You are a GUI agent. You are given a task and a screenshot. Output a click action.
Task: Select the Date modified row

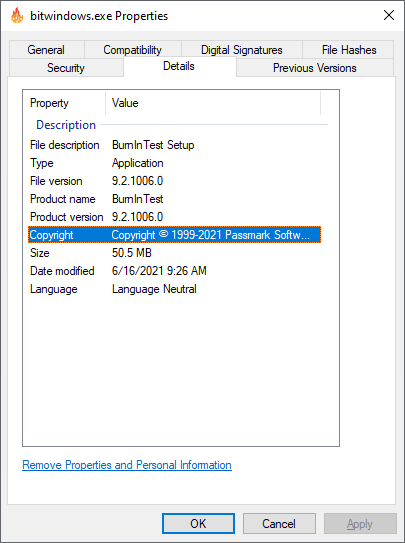tap(174, 271)
